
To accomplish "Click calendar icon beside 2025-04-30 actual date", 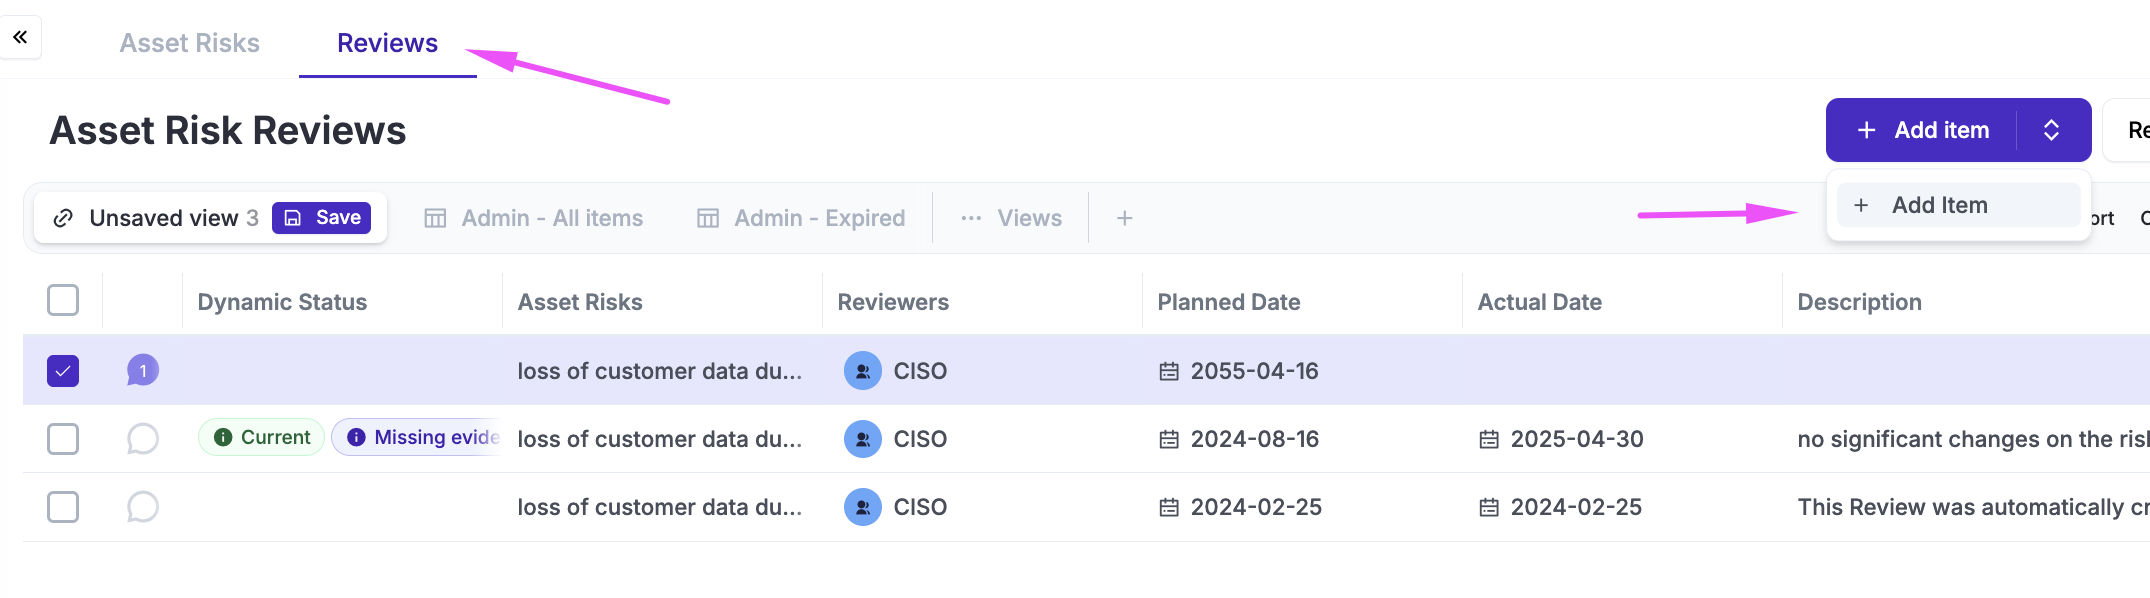I will [x=1489, y=440].
